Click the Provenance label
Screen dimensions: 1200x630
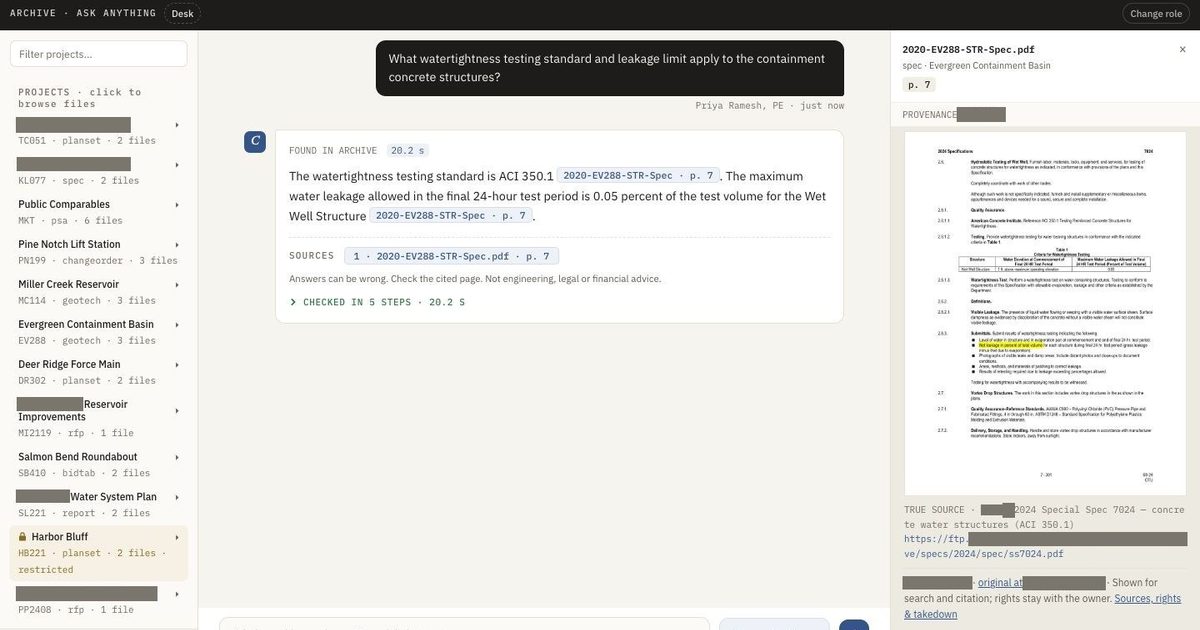point(929,114)
